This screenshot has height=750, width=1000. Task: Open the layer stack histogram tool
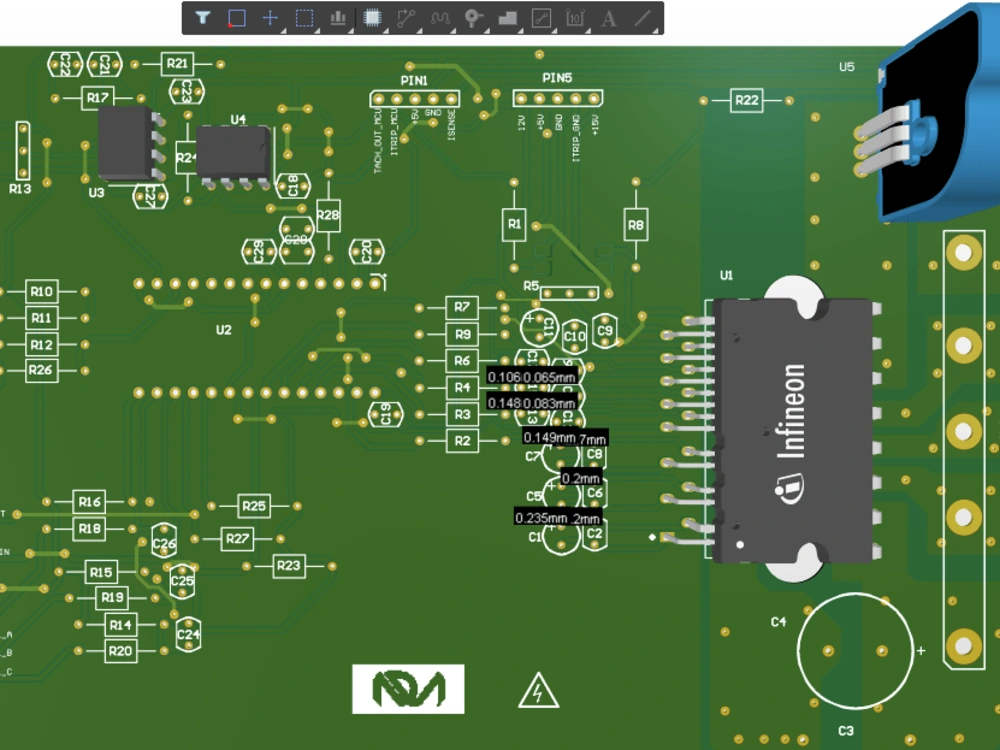pos(338,16)
